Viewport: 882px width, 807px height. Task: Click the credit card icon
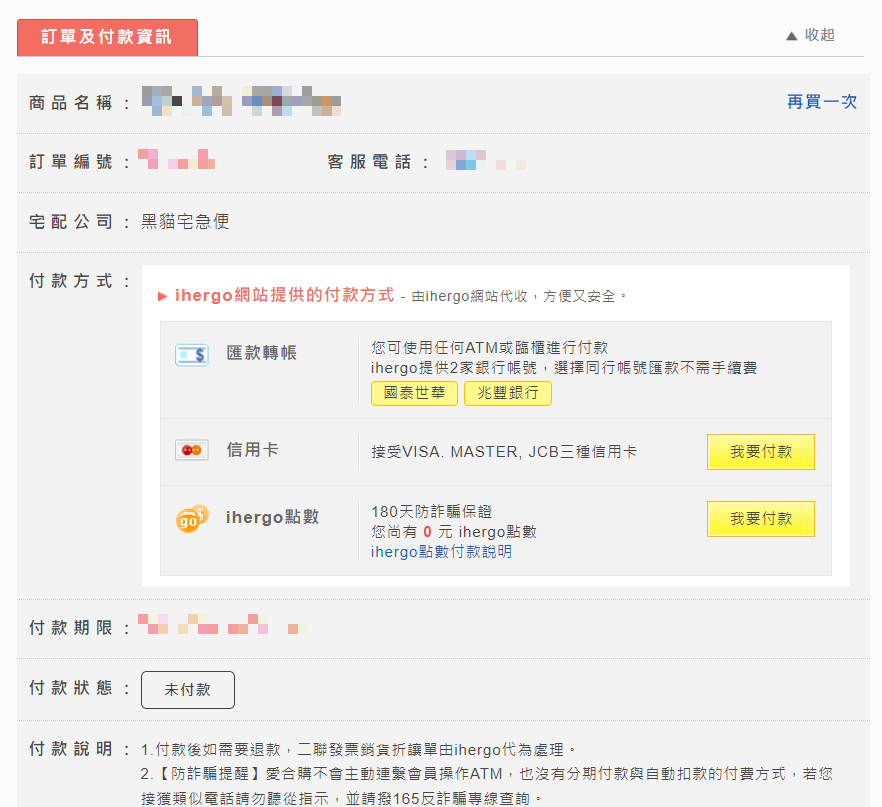pos(192,450)
